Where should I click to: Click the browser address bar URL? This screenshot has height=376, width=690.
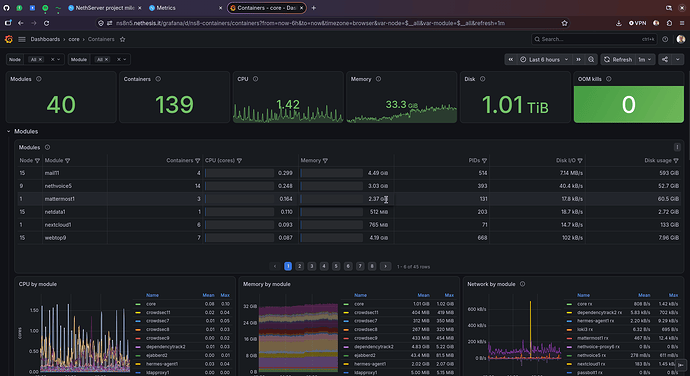310,23
